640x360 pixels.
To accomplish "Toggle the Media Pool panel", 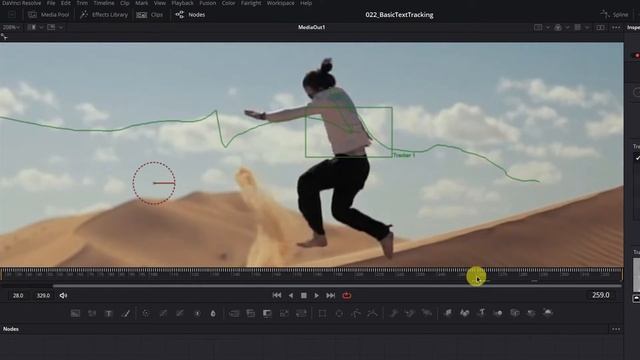I will coord(49,15).
